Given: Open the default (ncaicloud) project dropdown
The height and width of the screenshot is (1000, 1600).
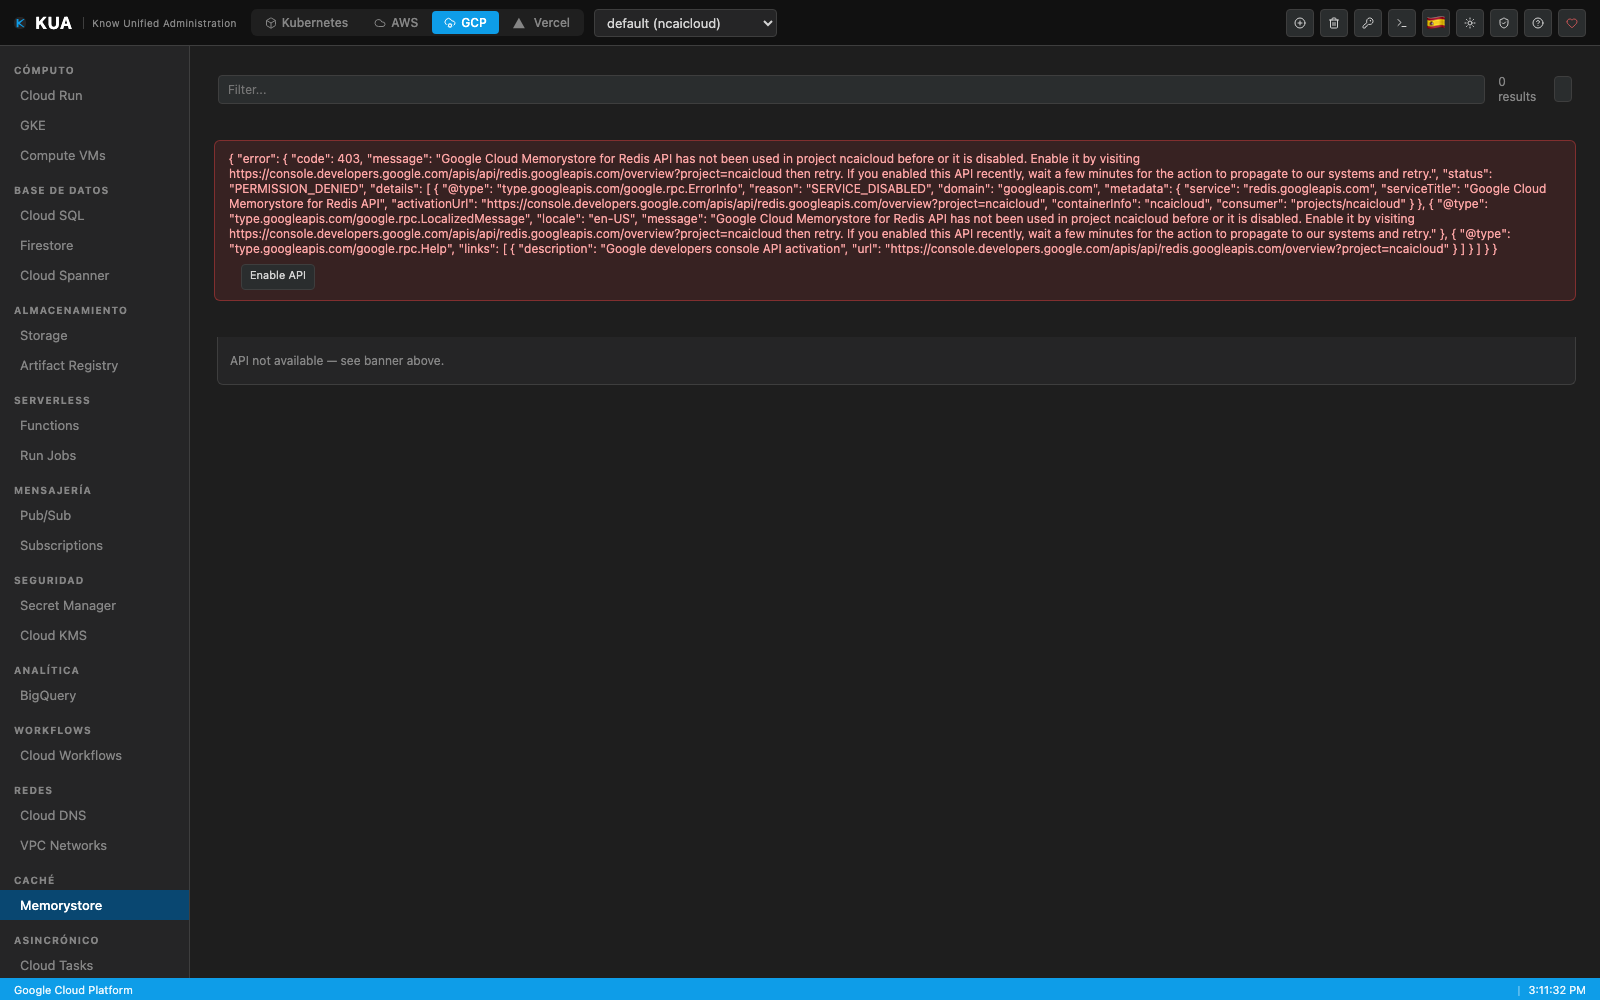Looking at the screenshot, I should coord(685,23).
